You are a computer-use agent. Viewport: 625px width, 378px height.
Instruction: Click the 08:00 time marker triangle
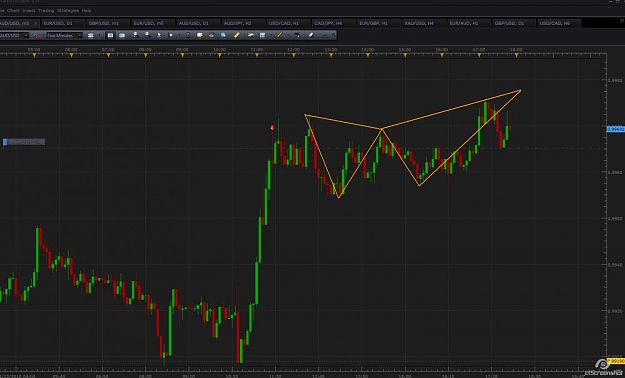145,55
